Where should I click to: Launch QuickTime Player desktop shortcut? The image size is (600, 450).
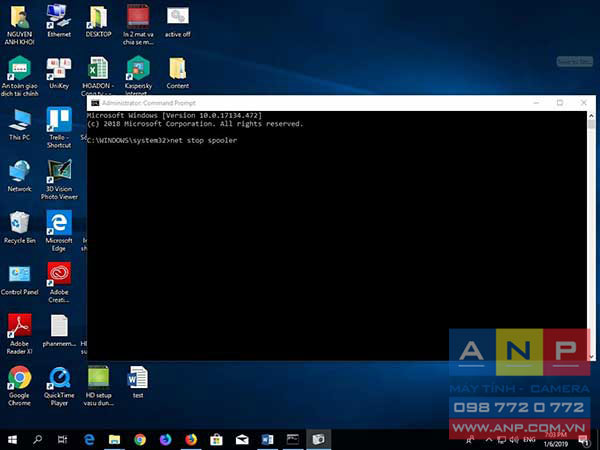pos(59,378)
